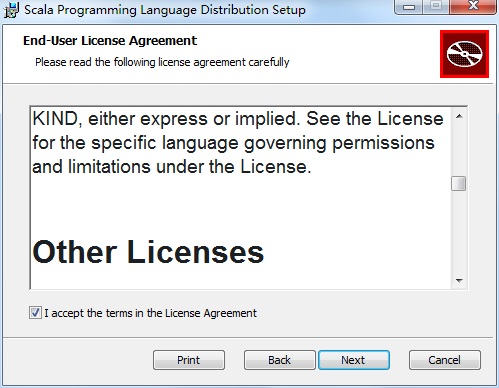Click the Scala Programming Language title bar

point(165,10)
